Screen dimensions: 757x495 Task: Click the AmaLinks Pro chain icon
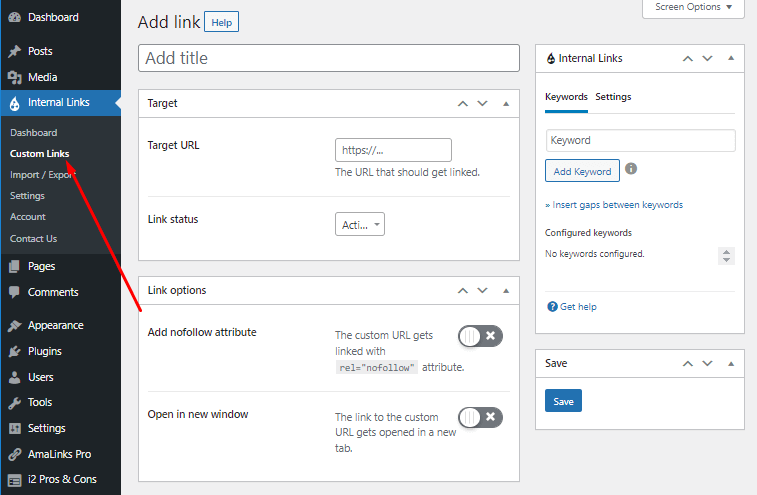pos(15,454)
